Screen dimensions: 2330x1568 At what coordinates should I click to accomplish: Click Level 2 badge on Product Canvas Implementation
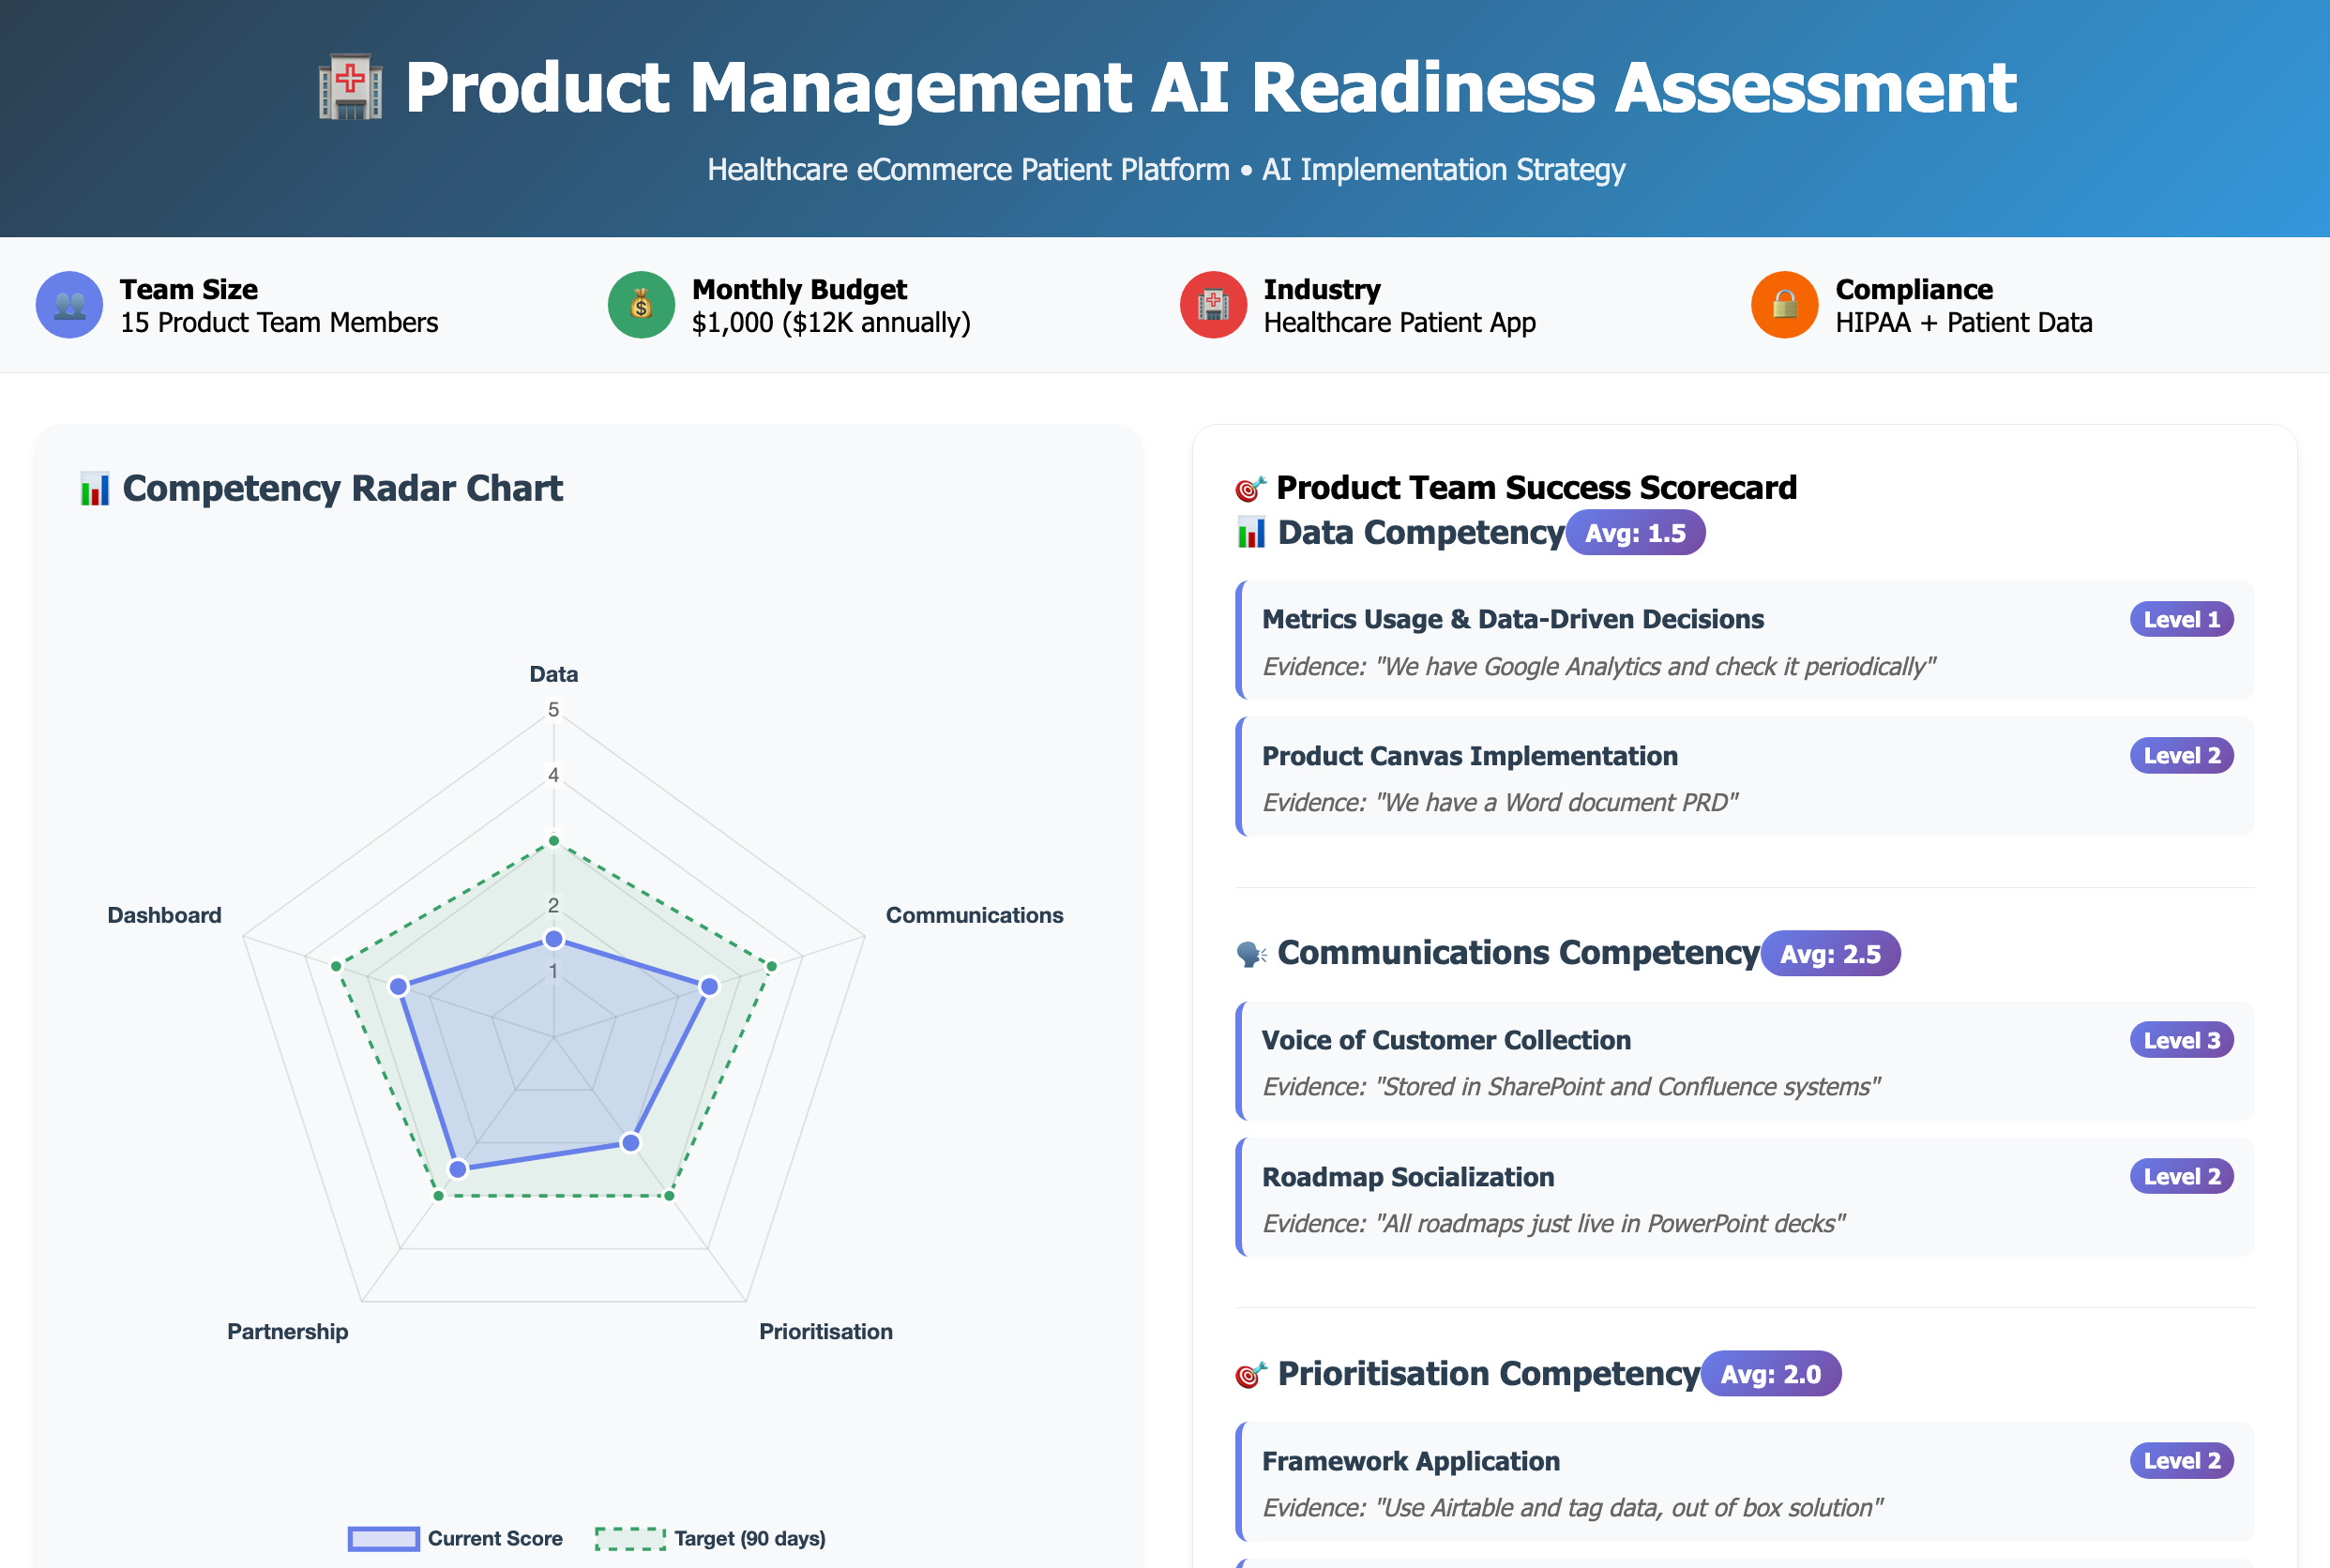point(2181,756)
